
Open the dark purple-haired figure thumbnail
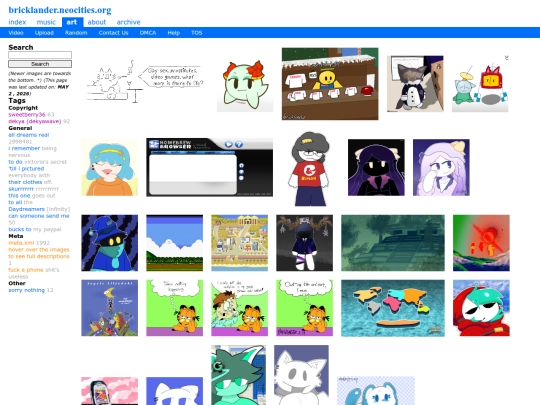tap(376, 167)
